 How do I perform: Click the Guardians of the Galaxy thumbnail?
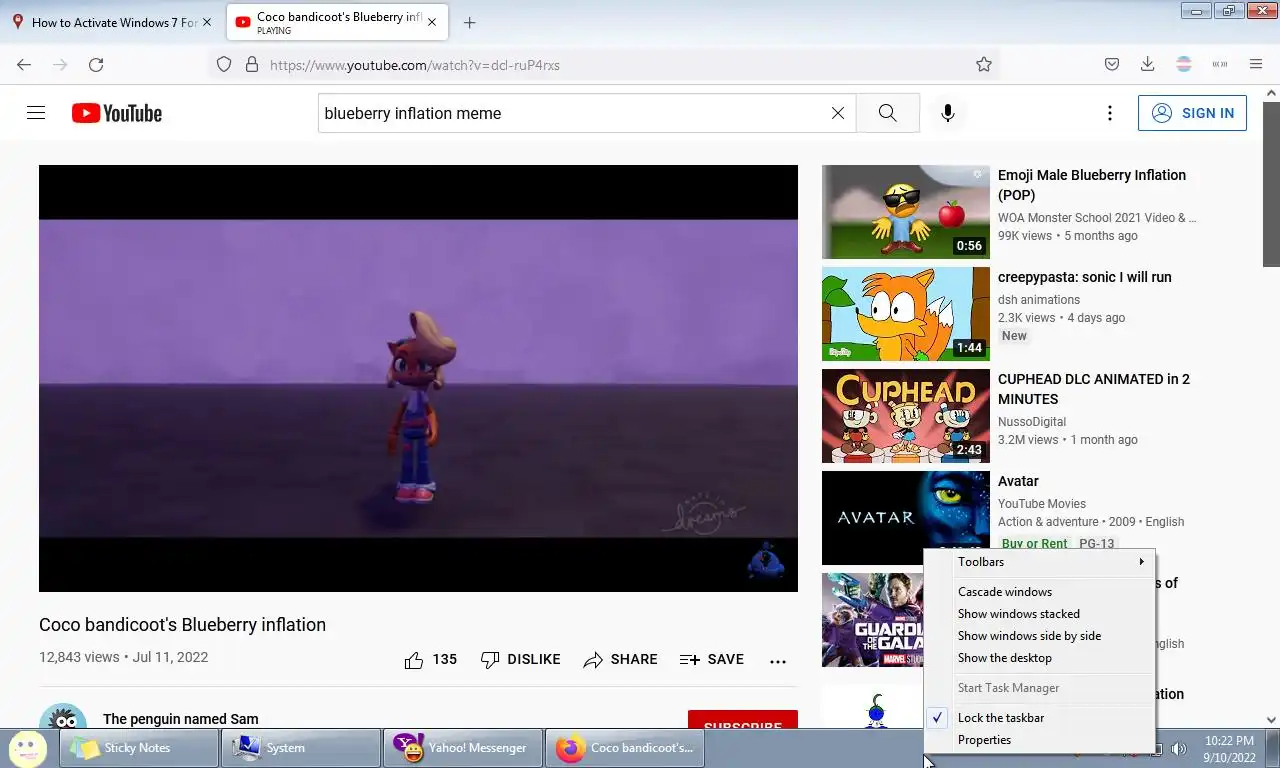pos(872,620)
